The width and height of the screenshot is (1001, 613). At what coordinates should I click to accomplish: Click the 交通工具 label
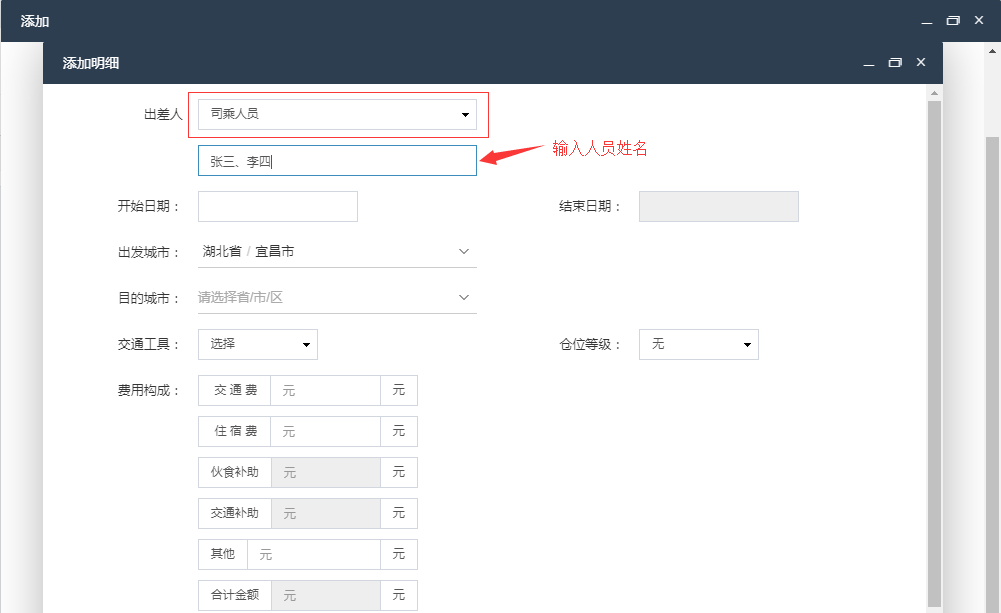pos(148,344)
